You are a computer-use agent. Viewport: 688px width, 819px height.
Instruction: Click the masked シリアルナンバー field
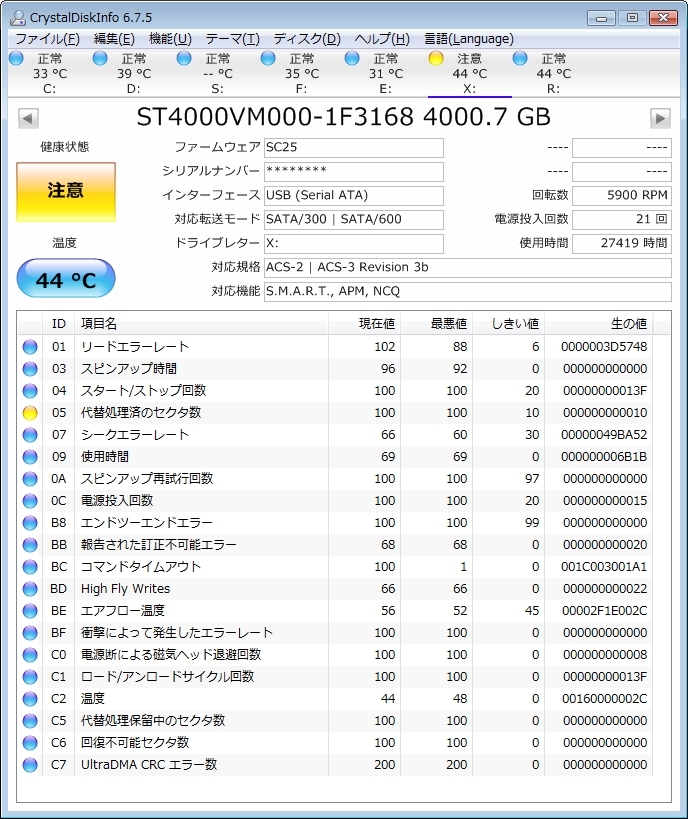tap(354, 171)
